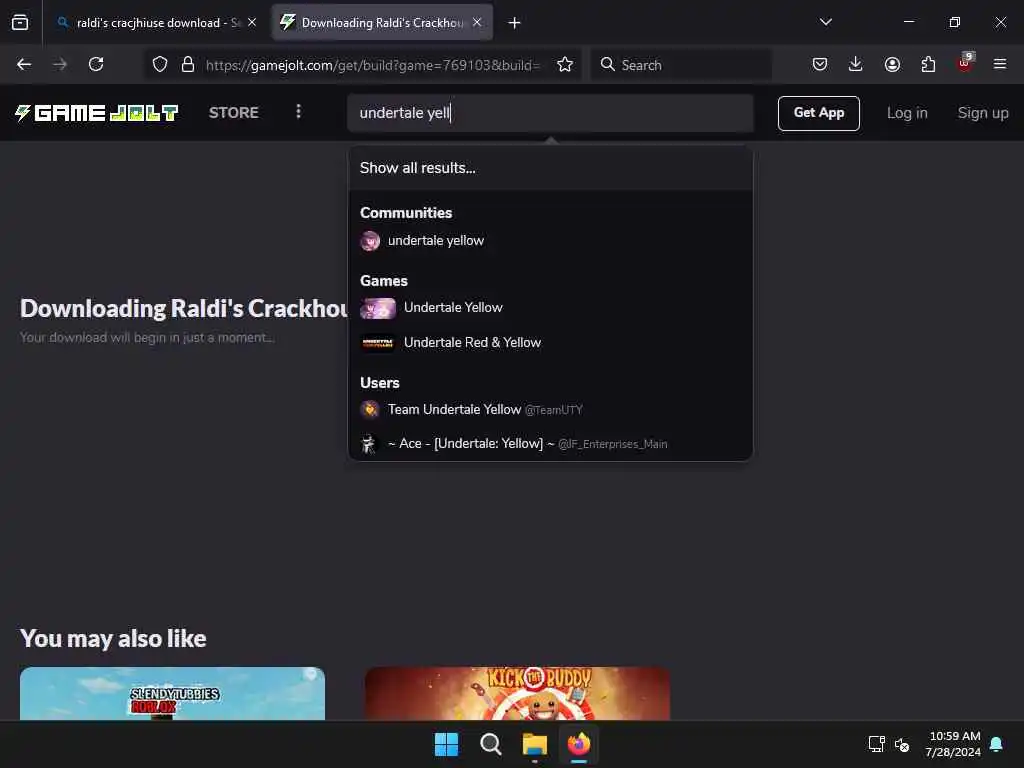The width and height of the screenshot is (1024, 768).
Task: Open Undertale Red & Yellow game result
Action: tap(551, 343)
